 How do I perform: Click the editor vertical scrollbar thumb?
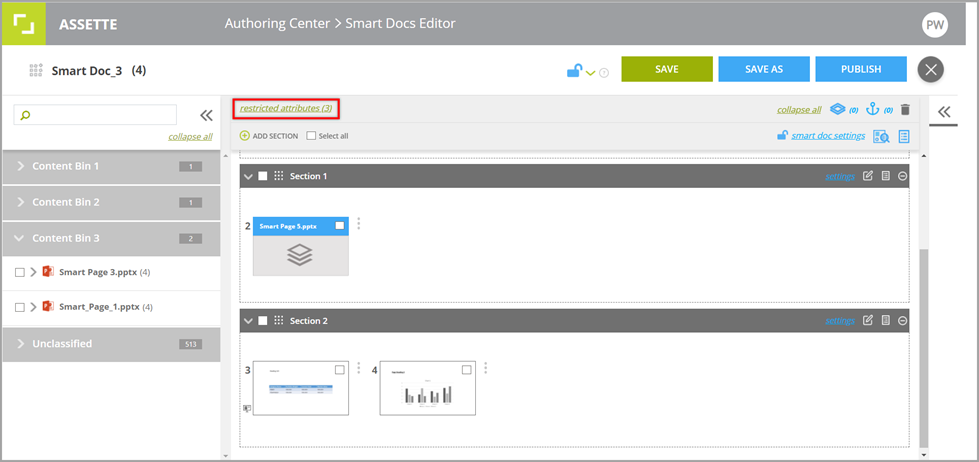(x=924, y=348)
